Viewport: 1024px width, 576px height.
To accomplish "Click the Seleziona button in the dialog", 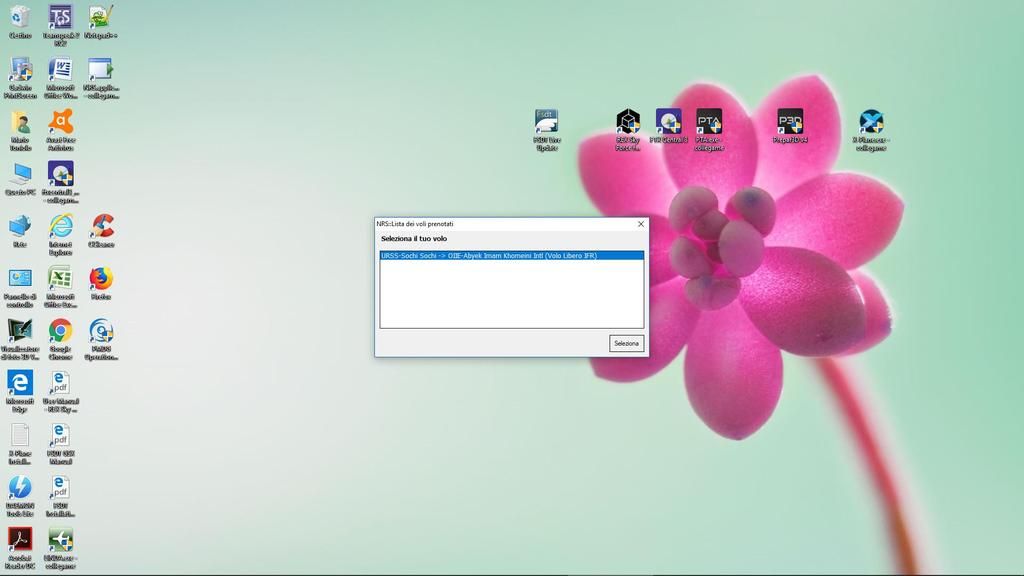I will (626, 343).
